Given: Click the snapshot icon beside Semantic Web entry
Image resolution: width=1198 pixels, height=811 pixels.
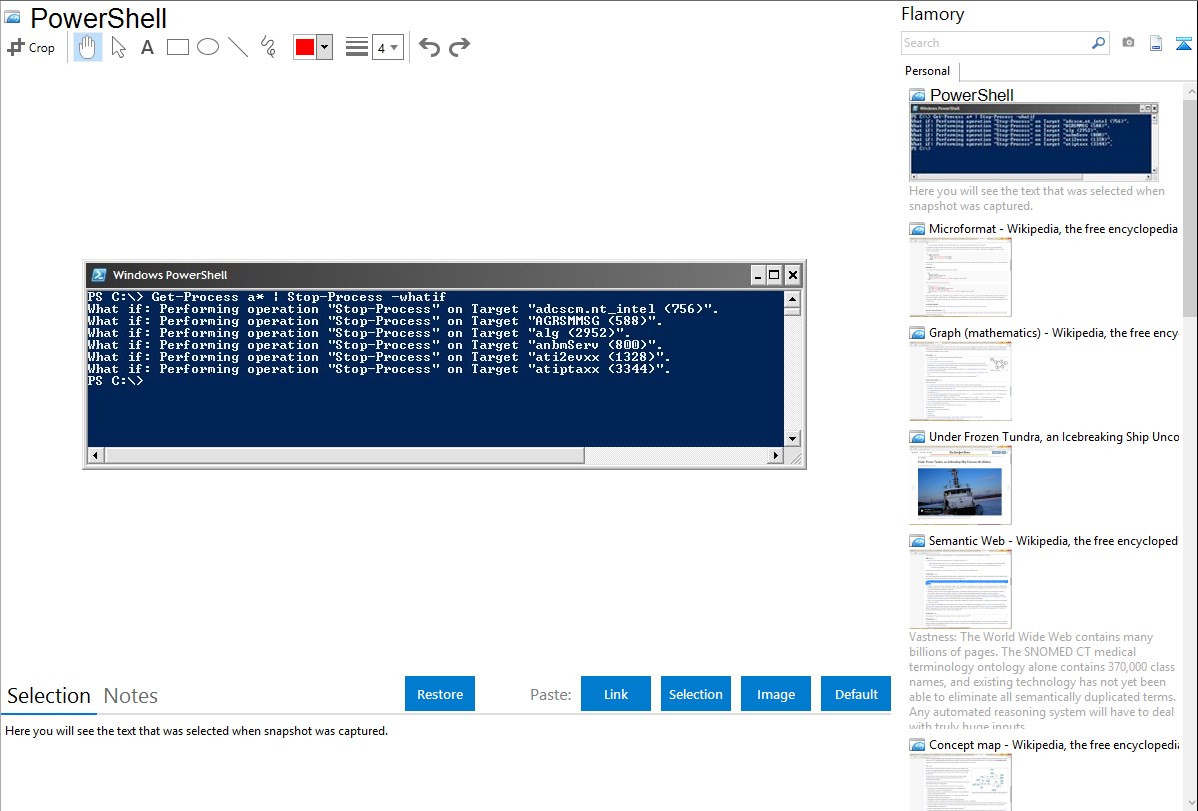Looking at the screenshot, I should pos(917,541).
